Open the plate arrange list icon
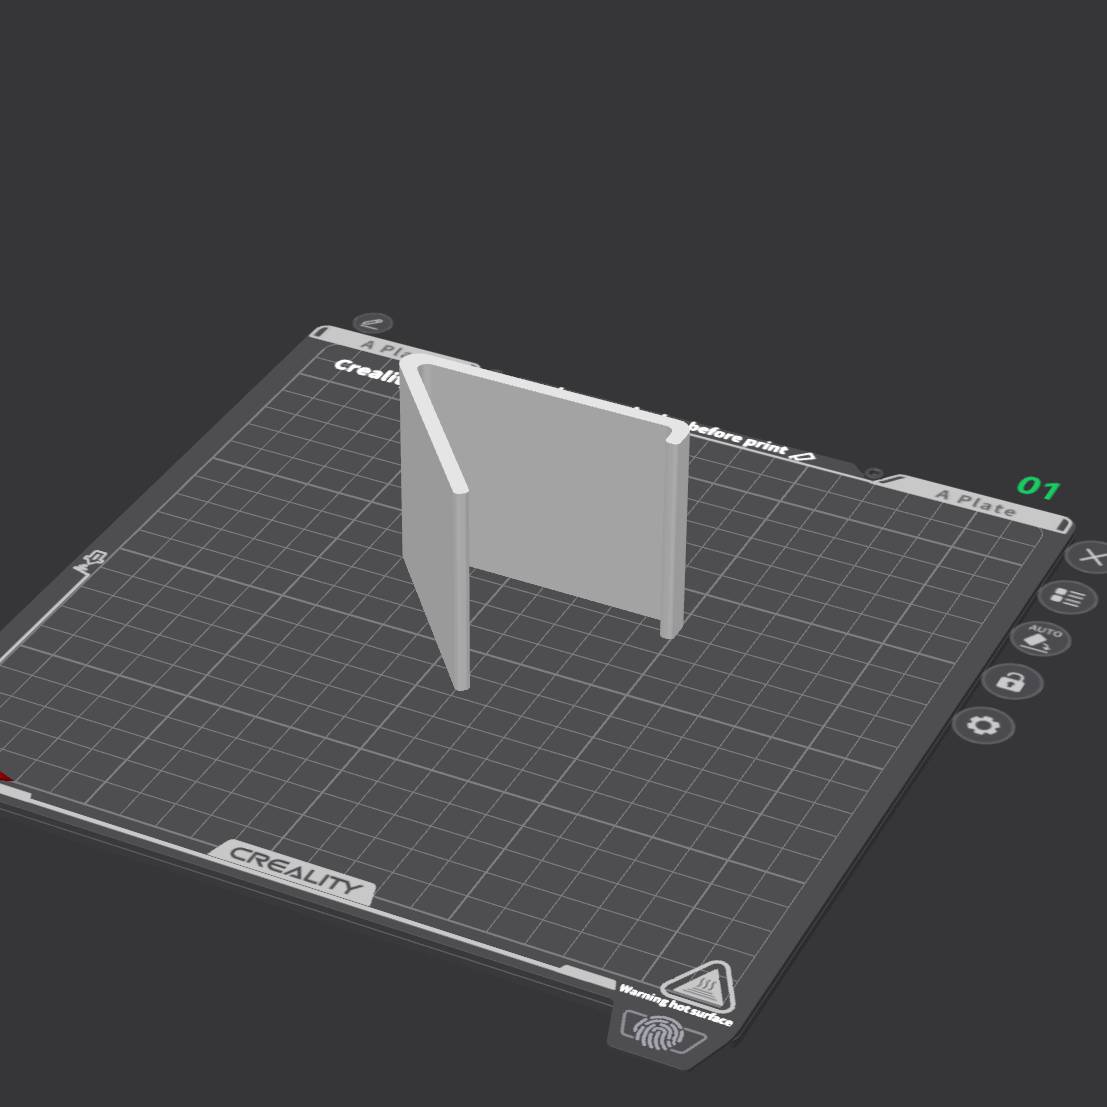 pyautogui.click(x=1067, y=597)
